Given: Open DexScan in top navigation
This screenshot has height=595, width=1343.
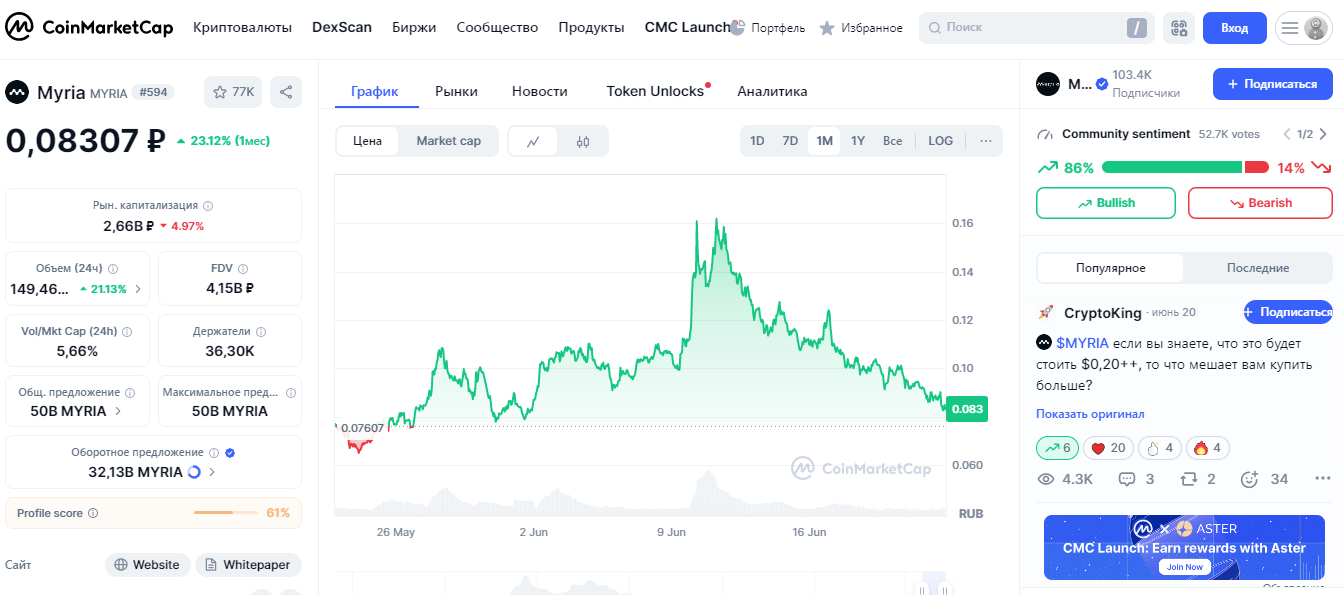Looking at the screenshot, I should click(x=342, y=28).
